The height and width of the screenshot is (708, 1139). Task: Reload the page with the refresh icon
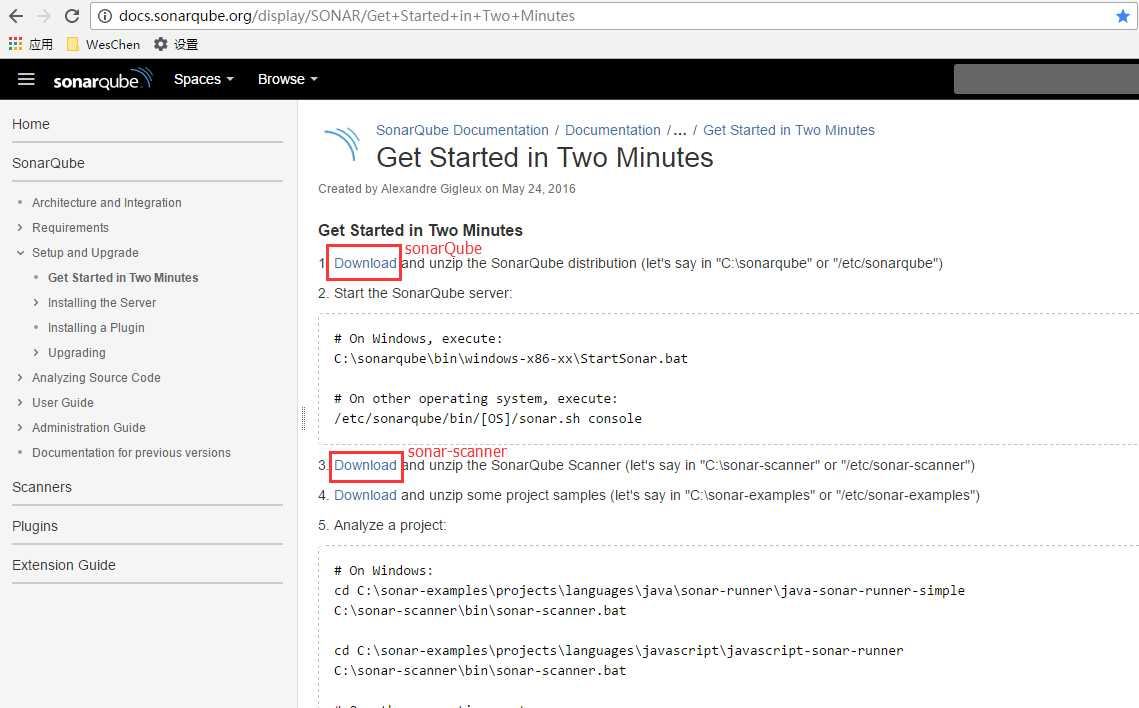point(71,16)
